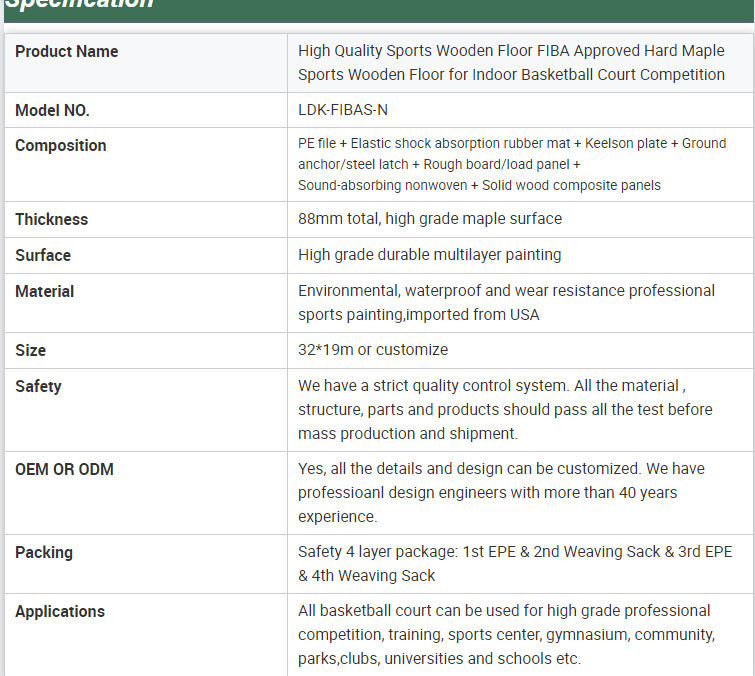Click the Size row label
The height and width of the screenshot is (676, 755).
click(x=31, y=351)
